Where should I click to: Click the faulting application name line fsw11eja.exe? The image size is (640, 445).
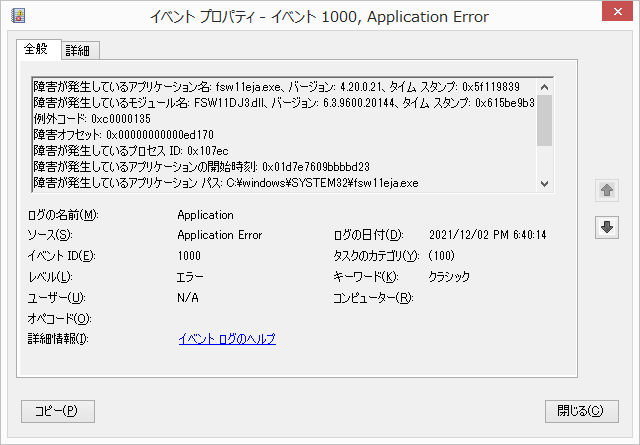pyautogui.click(x=277, y=87)
